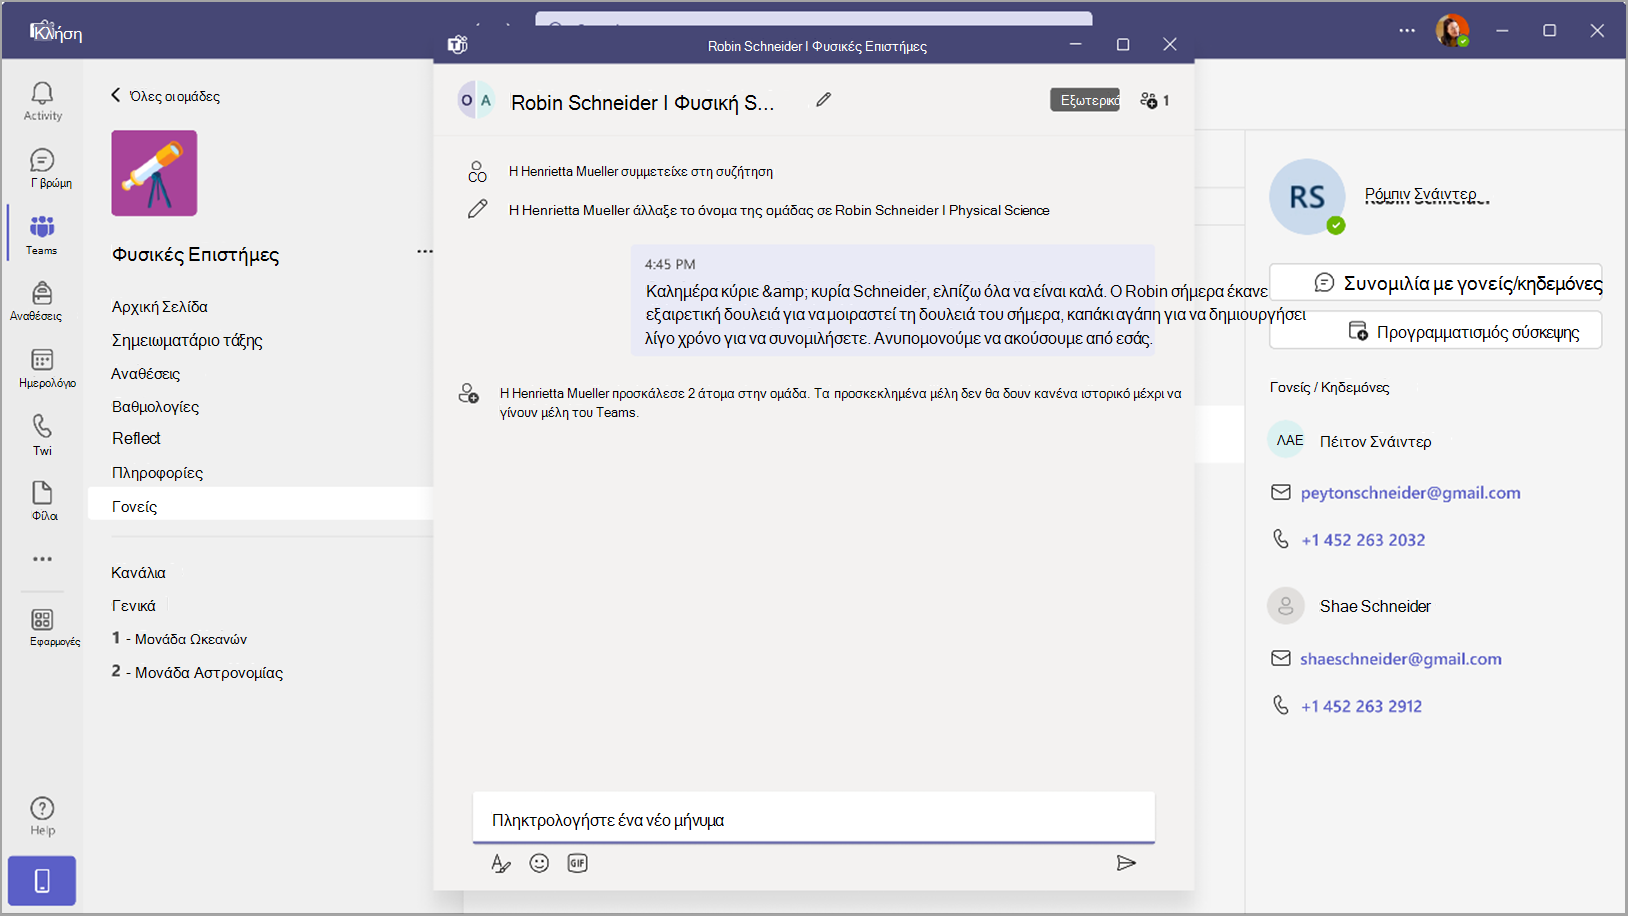This screenshot has width=1628, height=916.
Task: Open Settings and more ellipsis in title bar
Action: coord(1407,31)
